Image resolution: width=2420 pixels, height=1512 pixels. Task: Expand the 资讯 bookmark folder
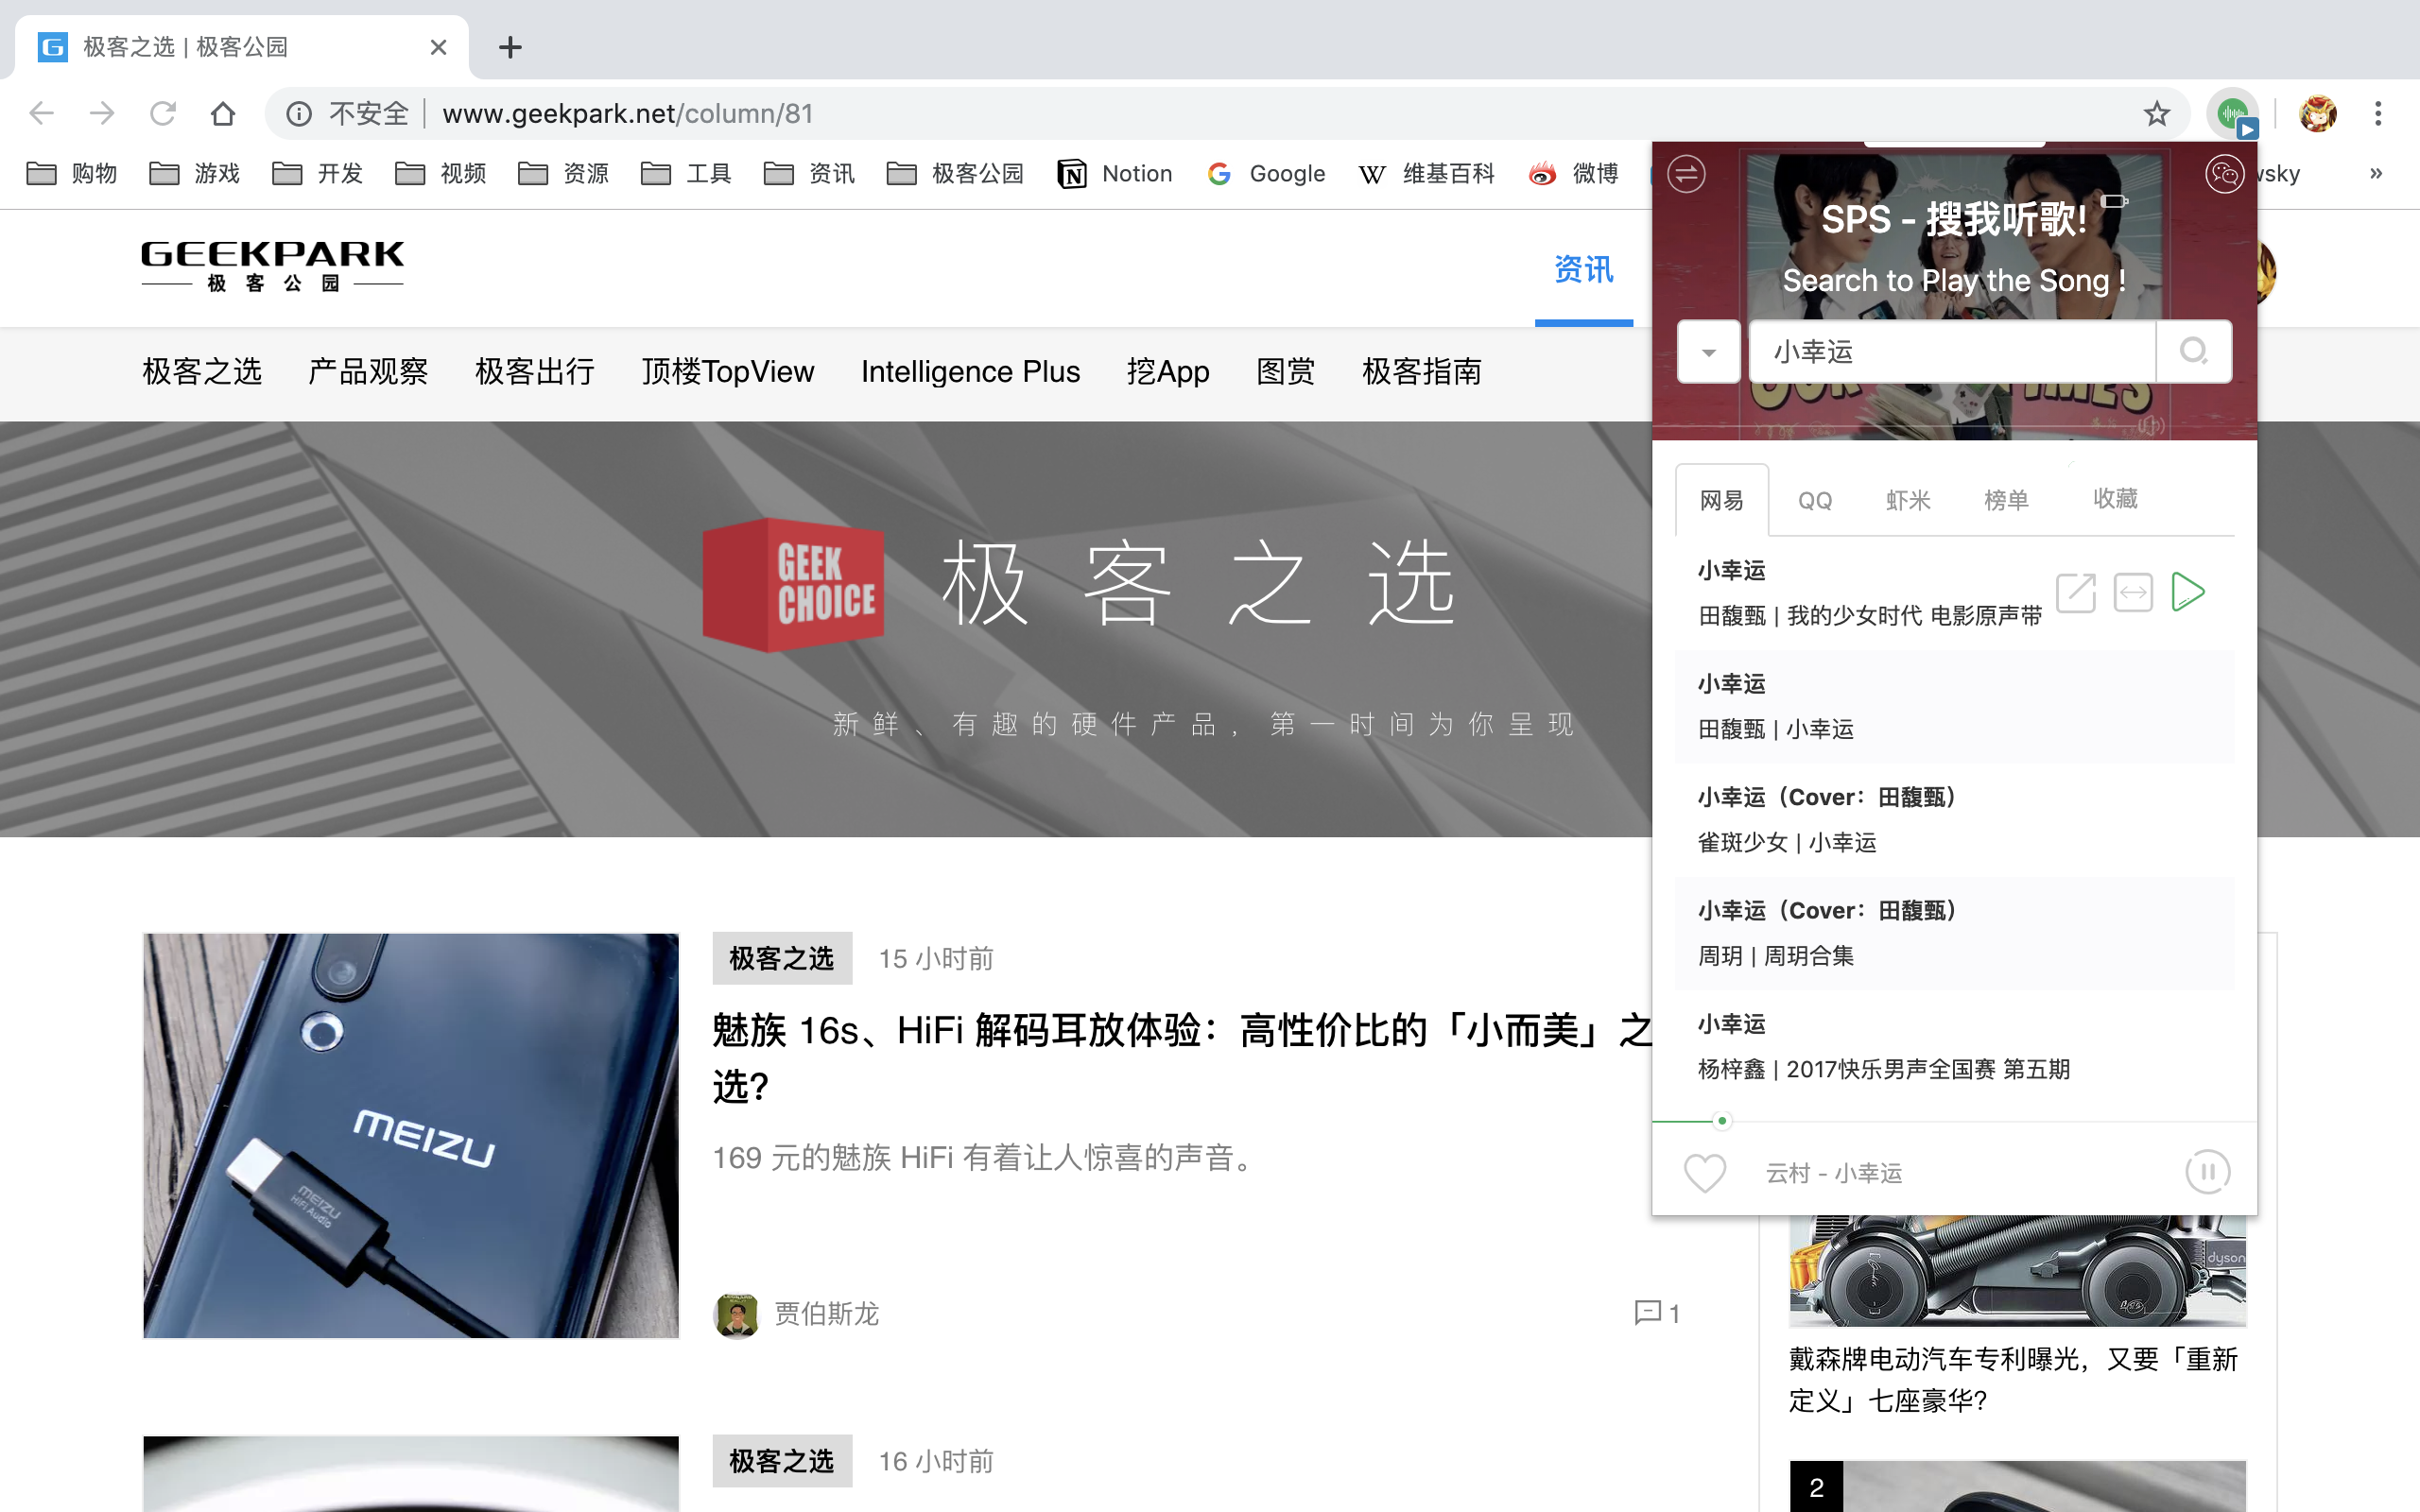(810, 174)
